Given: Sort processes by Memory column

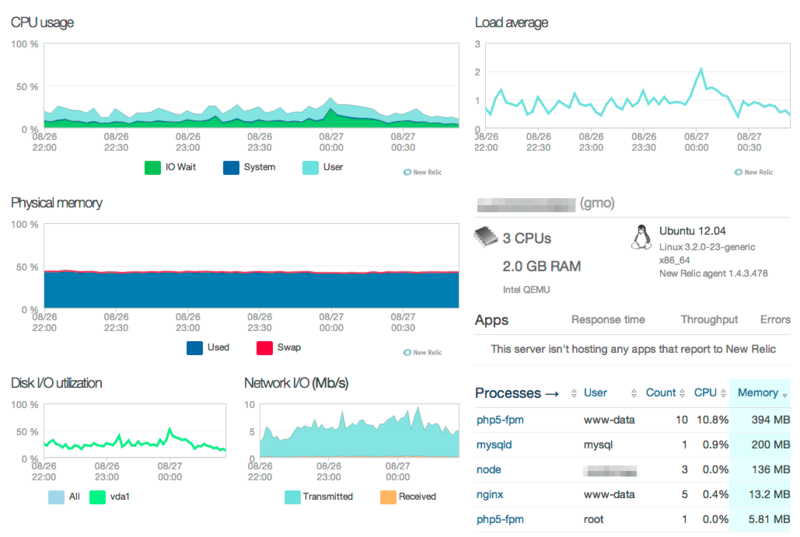Looking at the screenshot, I should pyautogui.click(x=758, y=393).
